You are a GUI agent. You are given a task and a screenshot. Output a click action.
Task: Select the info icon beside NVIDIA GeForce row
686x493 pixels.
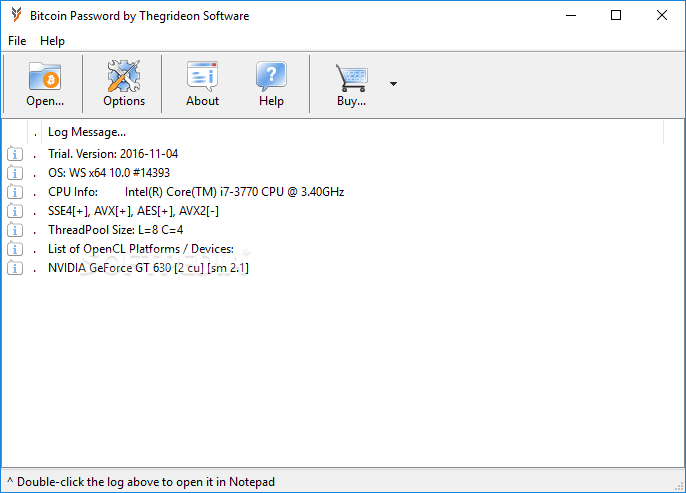(15, 268)
